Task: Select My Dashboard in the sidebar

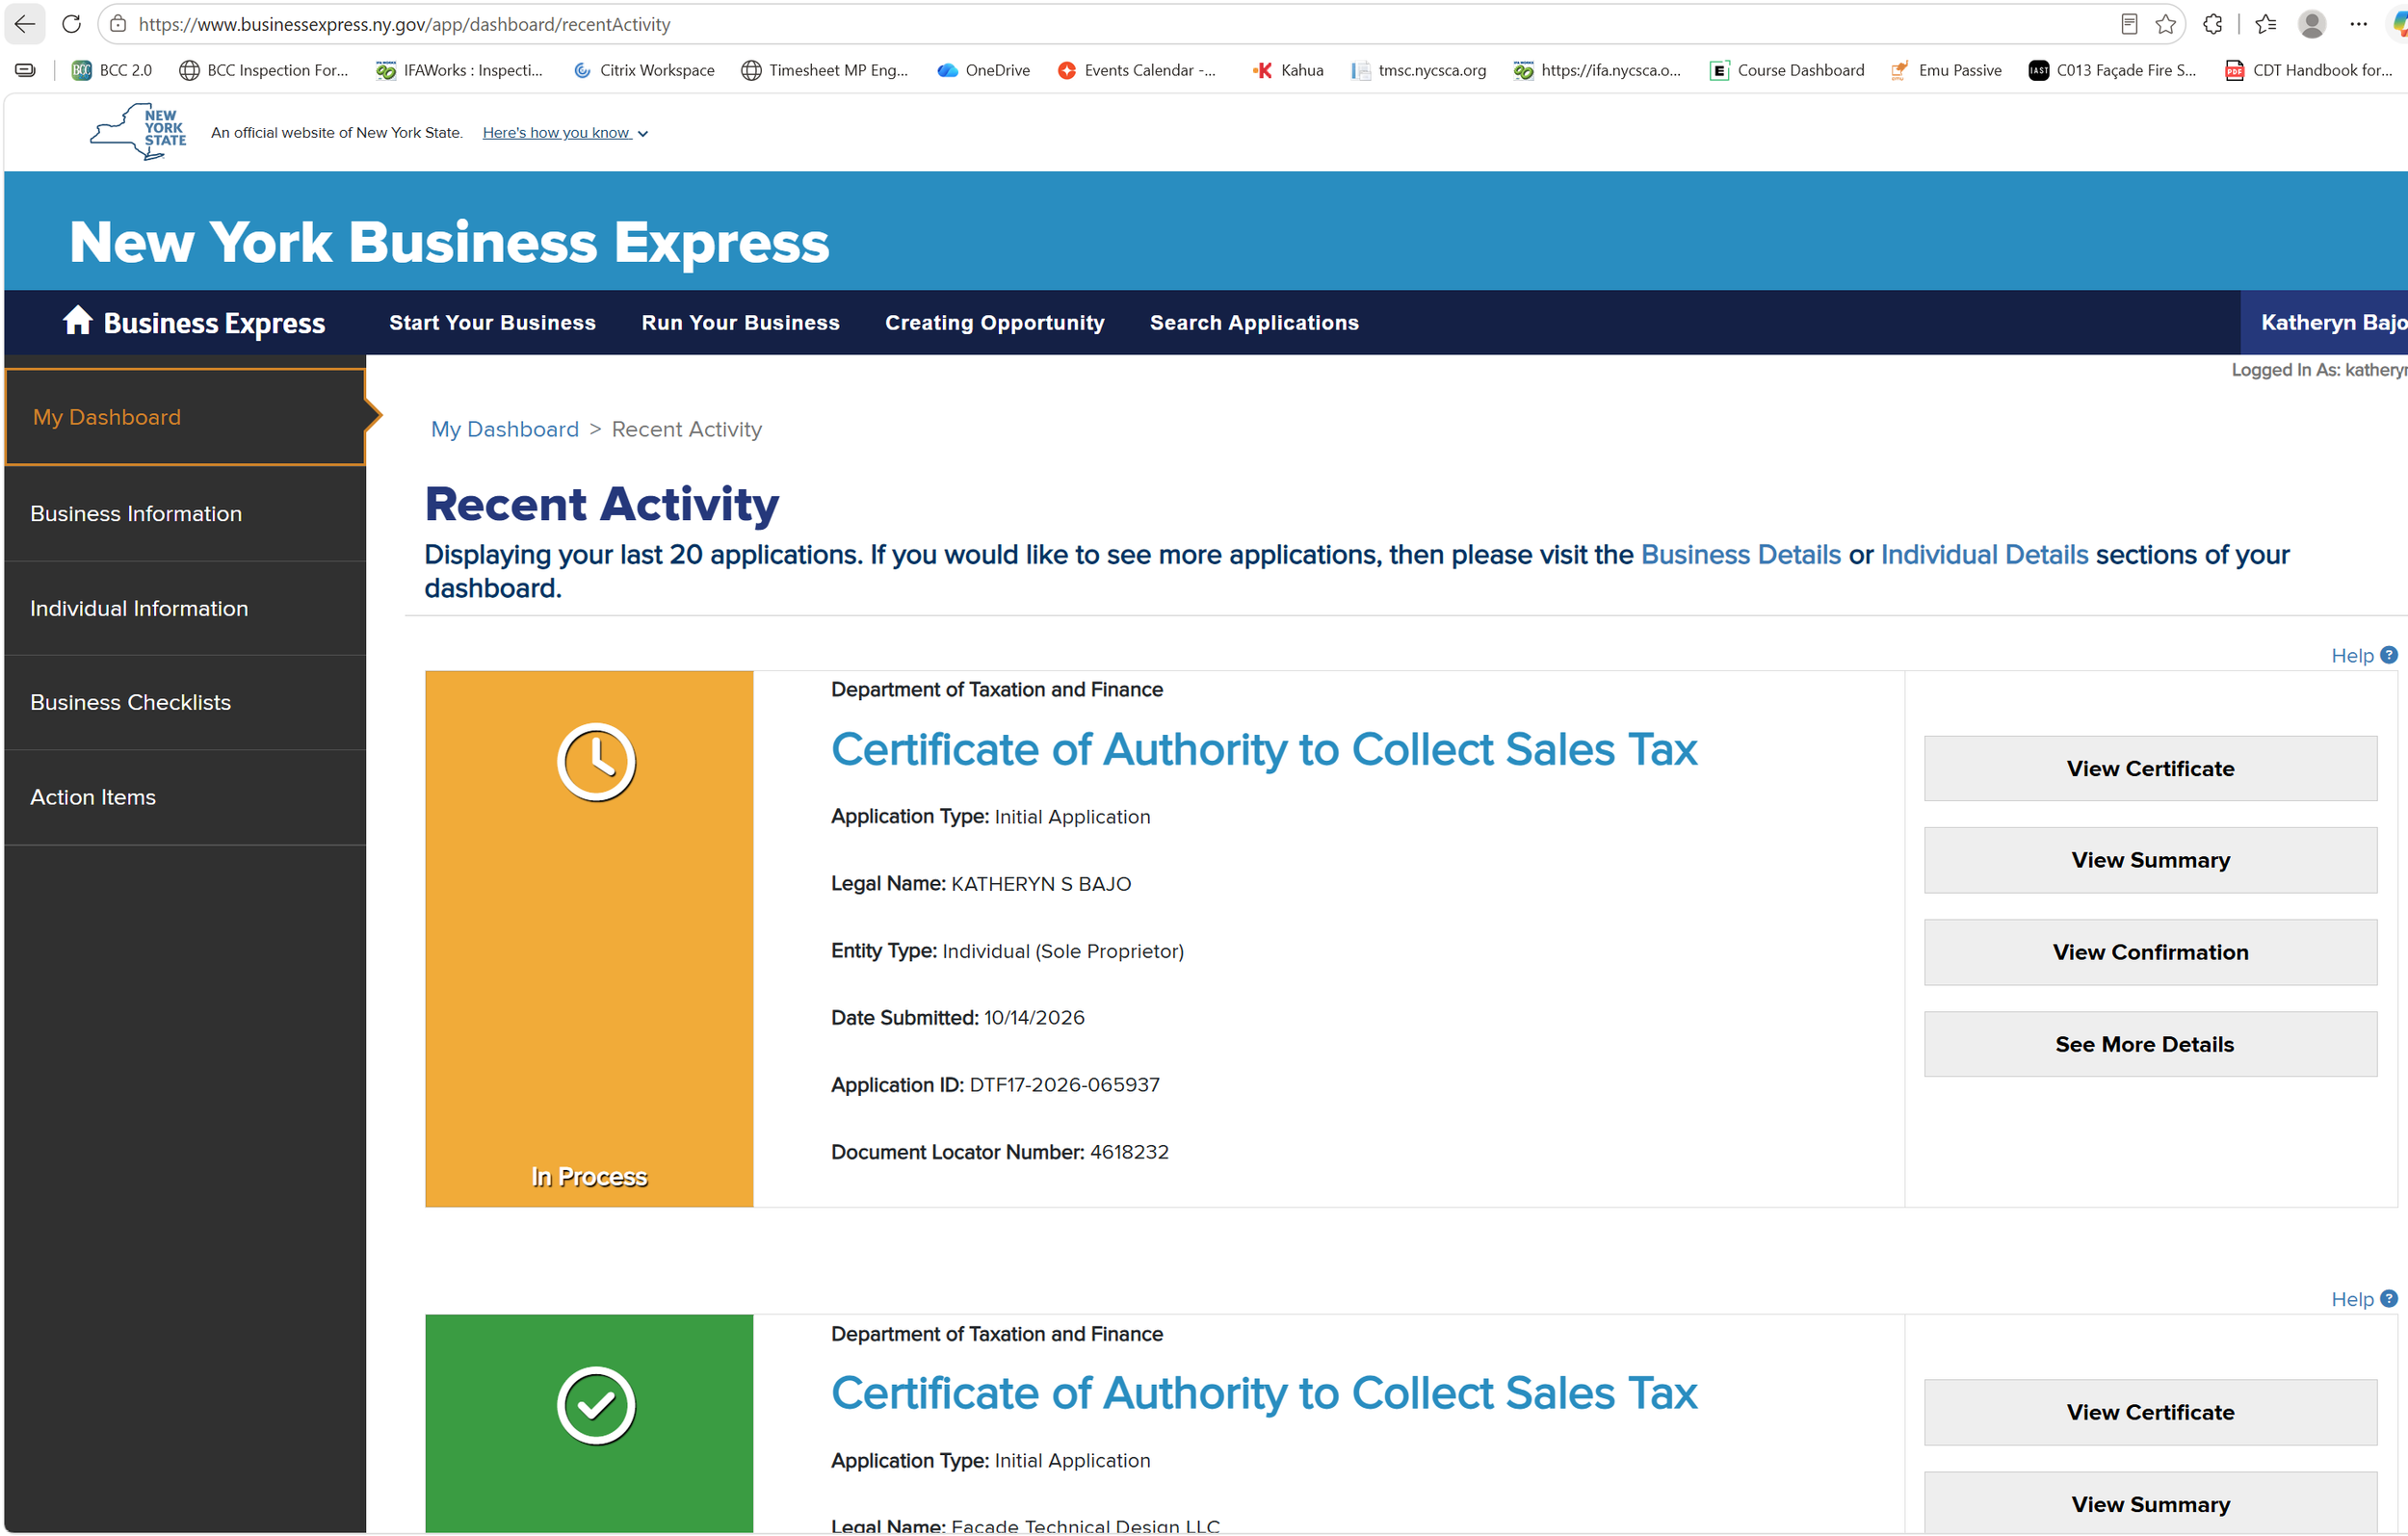Action: pos(185,417)
